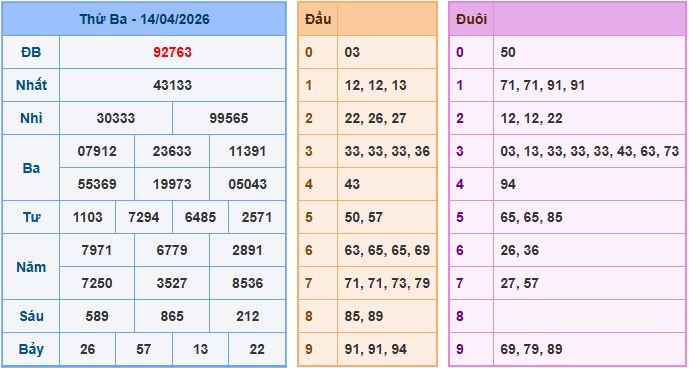Click "22, 26, 27" in Đầu table
This screenshot has height=368, width=689.
[375, 118]
